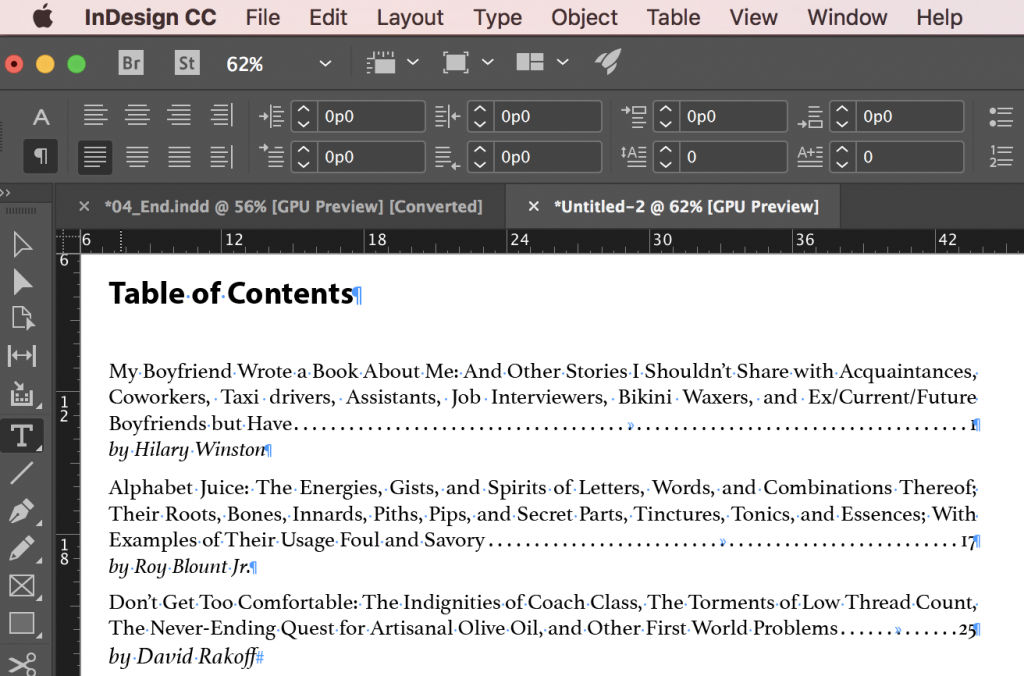Image resolution: width=1024 pixels, height=676 pixels.
Task: Close the Untitled-2 tab
Action: 534,206
